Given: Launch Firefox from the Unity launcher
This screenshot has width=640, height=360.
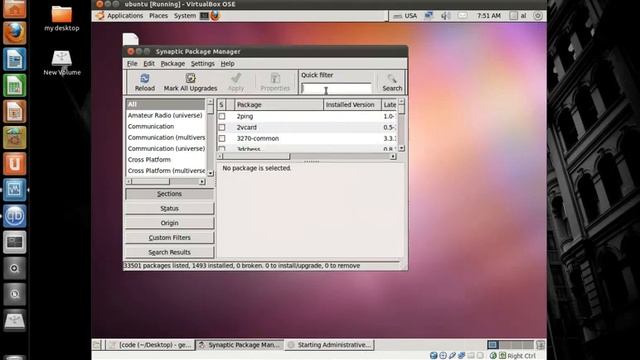Looking at the screenshot, I should tap(14, 33).
